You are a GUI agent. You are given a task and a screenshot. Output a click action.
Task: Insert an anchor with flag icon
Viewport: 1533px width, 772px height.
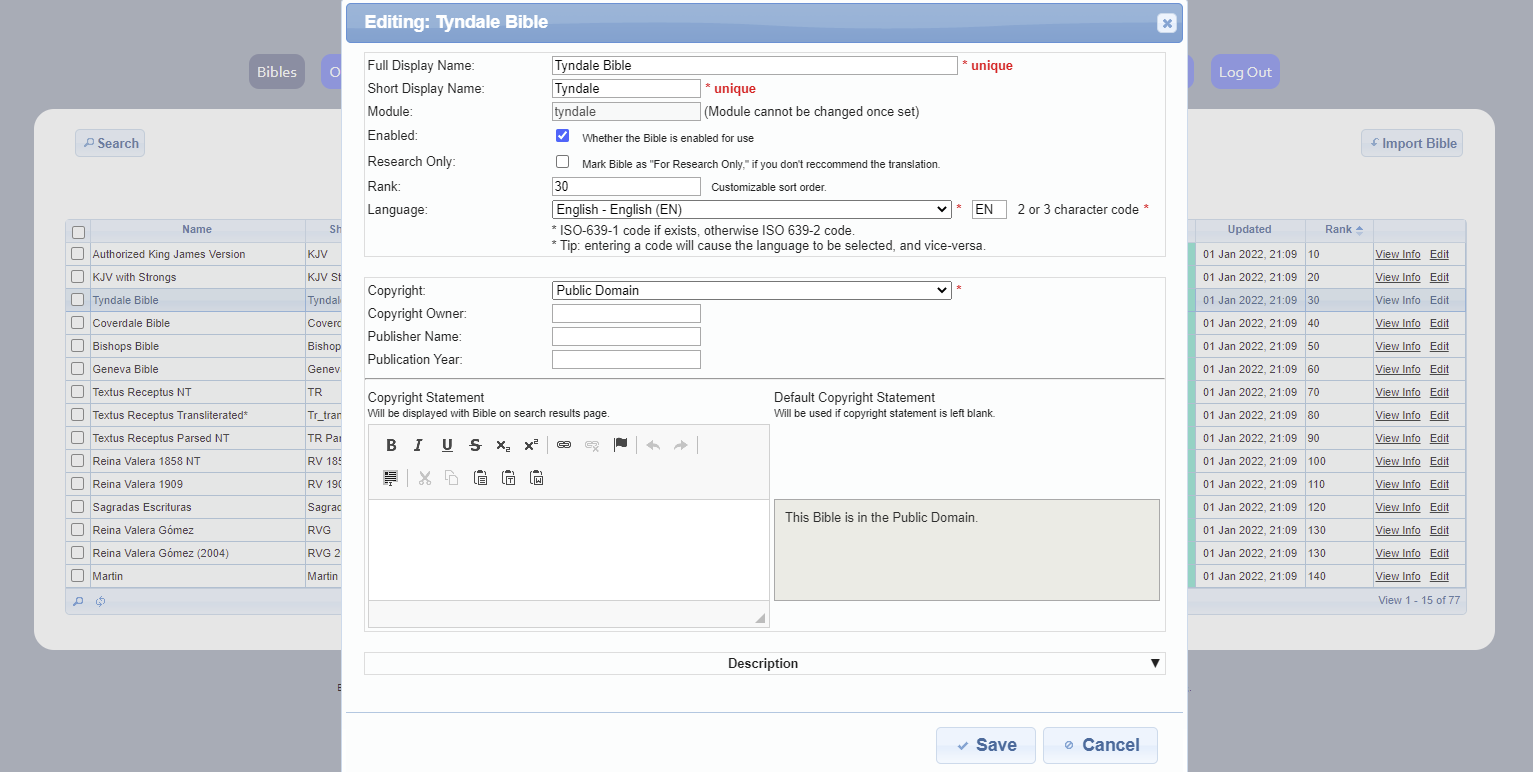[x=620, y=445]
